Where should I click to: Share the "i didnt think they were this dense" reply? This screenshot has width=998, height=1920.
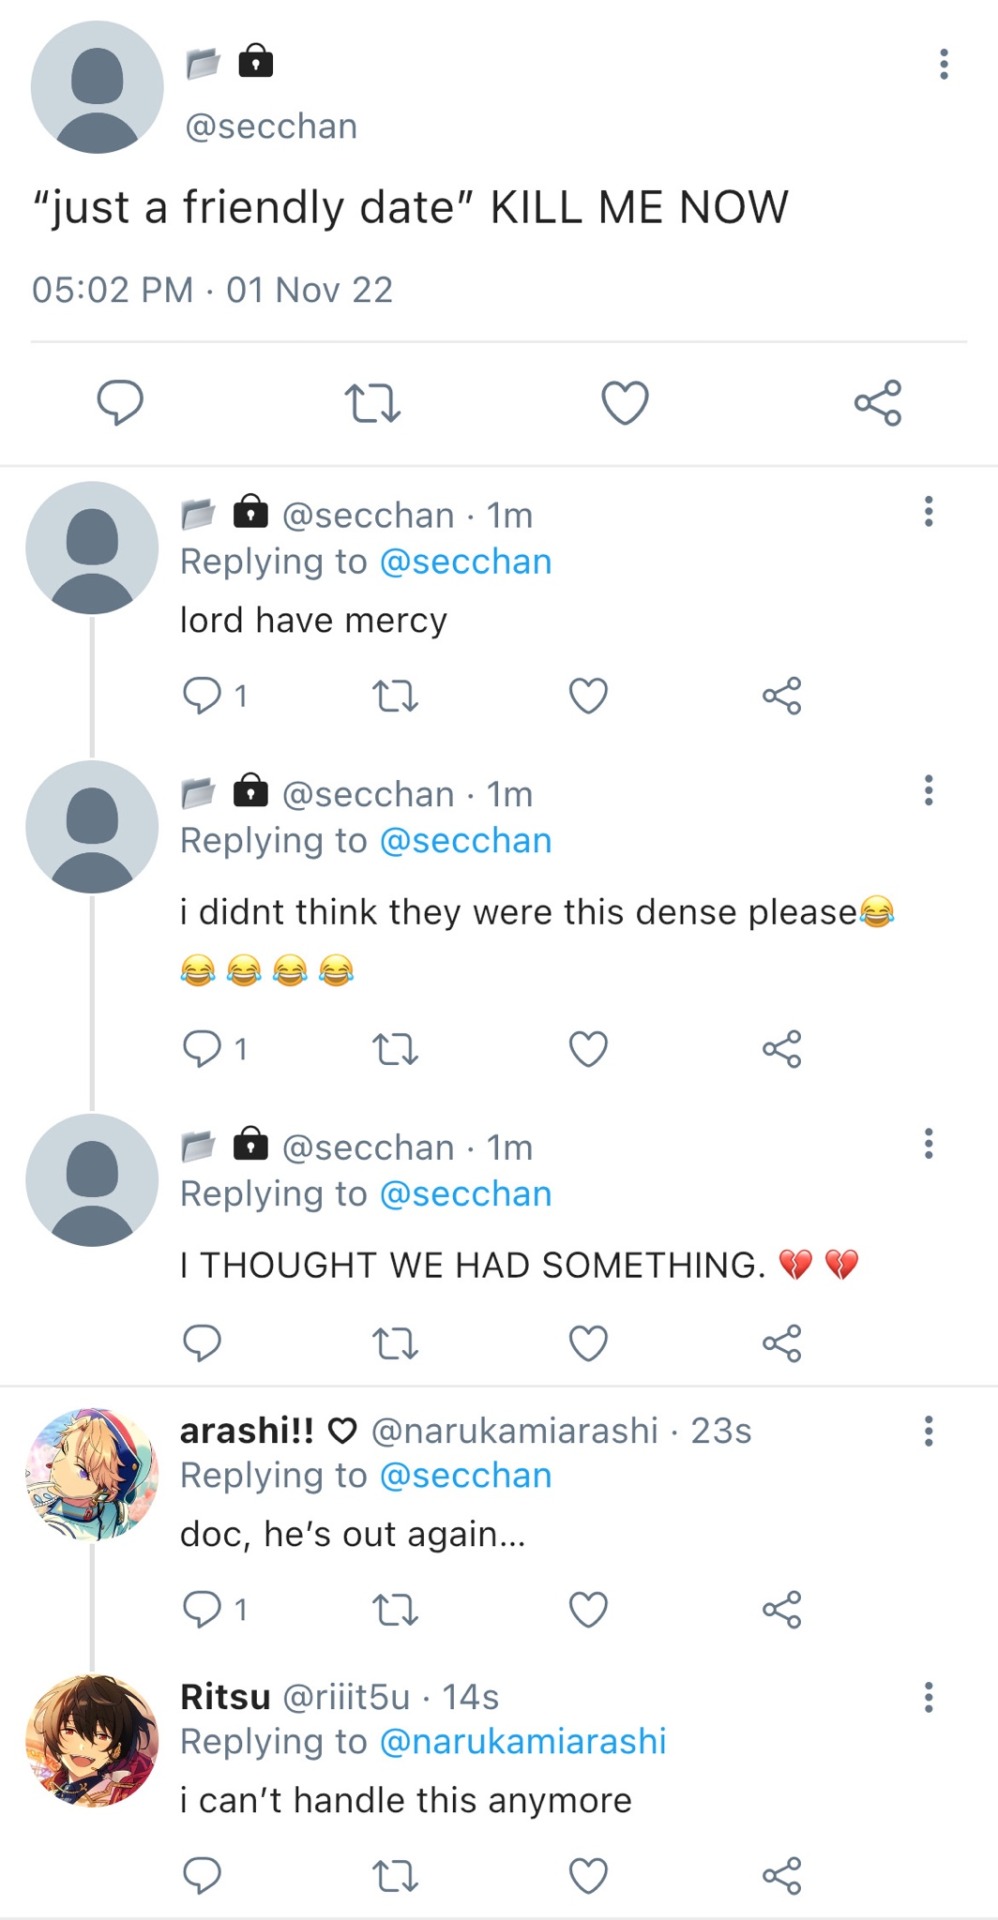coord(782,1050)
